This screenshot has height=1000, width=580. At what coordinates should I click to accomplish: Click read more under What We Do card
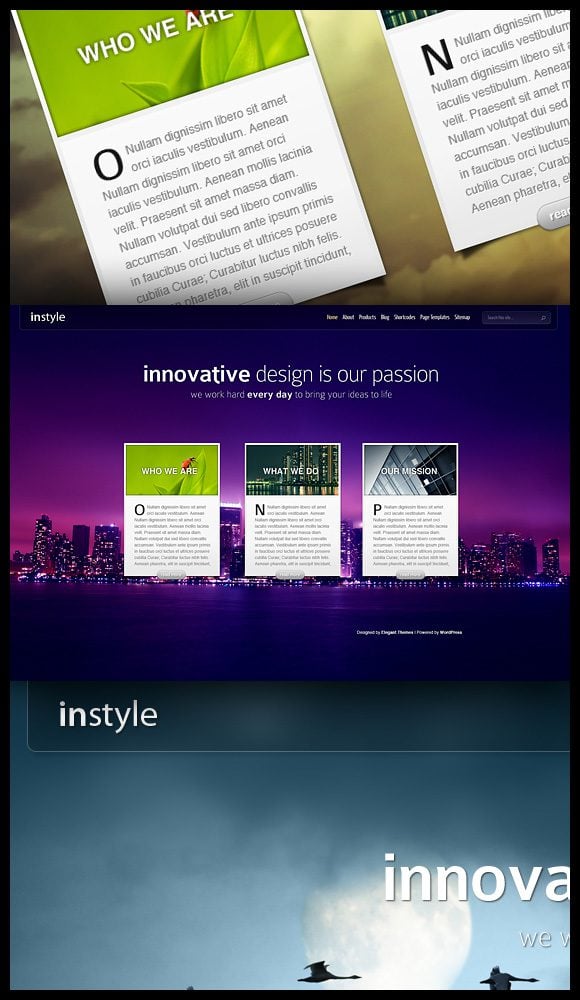[290, 575]
